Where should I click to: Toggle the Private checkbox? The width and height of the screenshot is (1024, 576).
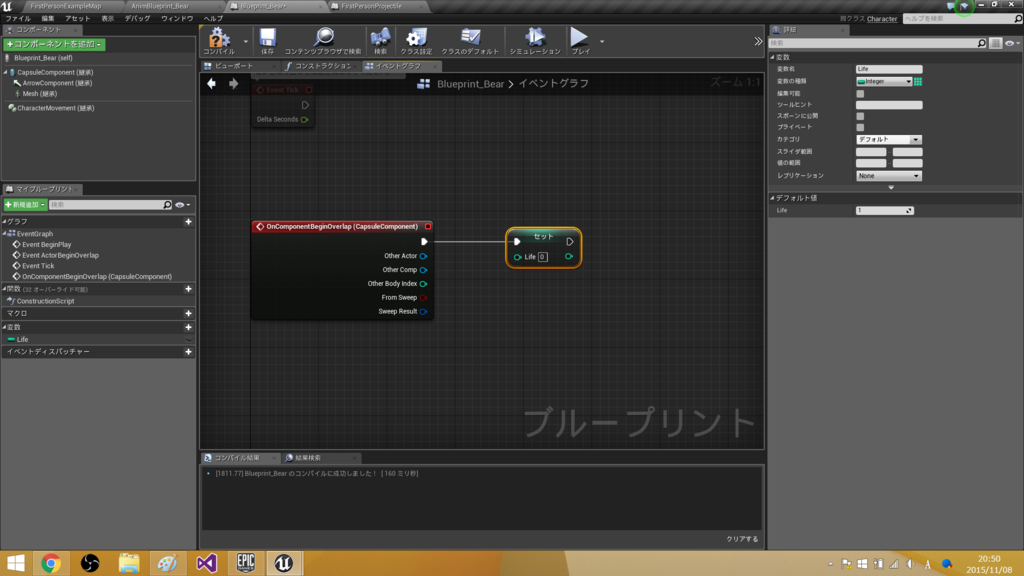point(860,127)
